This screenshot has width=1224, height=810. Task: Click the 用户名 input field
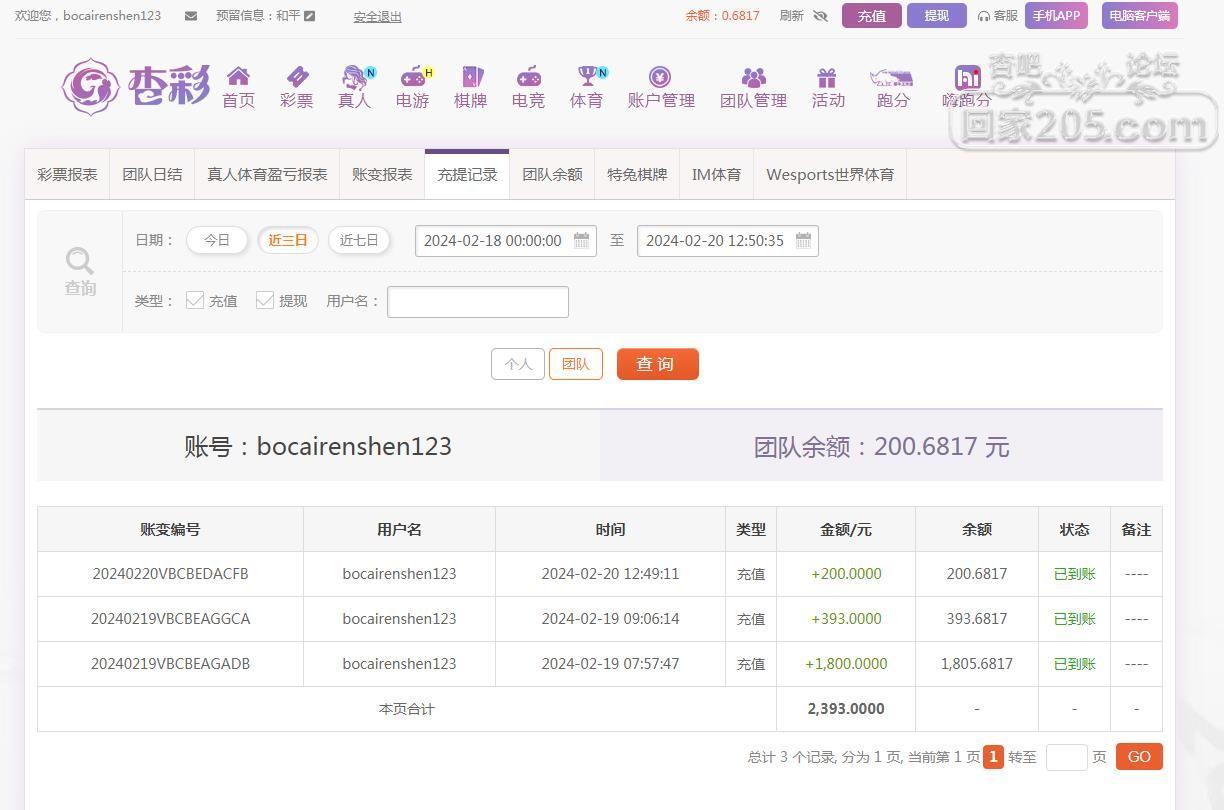click(478, 302)
